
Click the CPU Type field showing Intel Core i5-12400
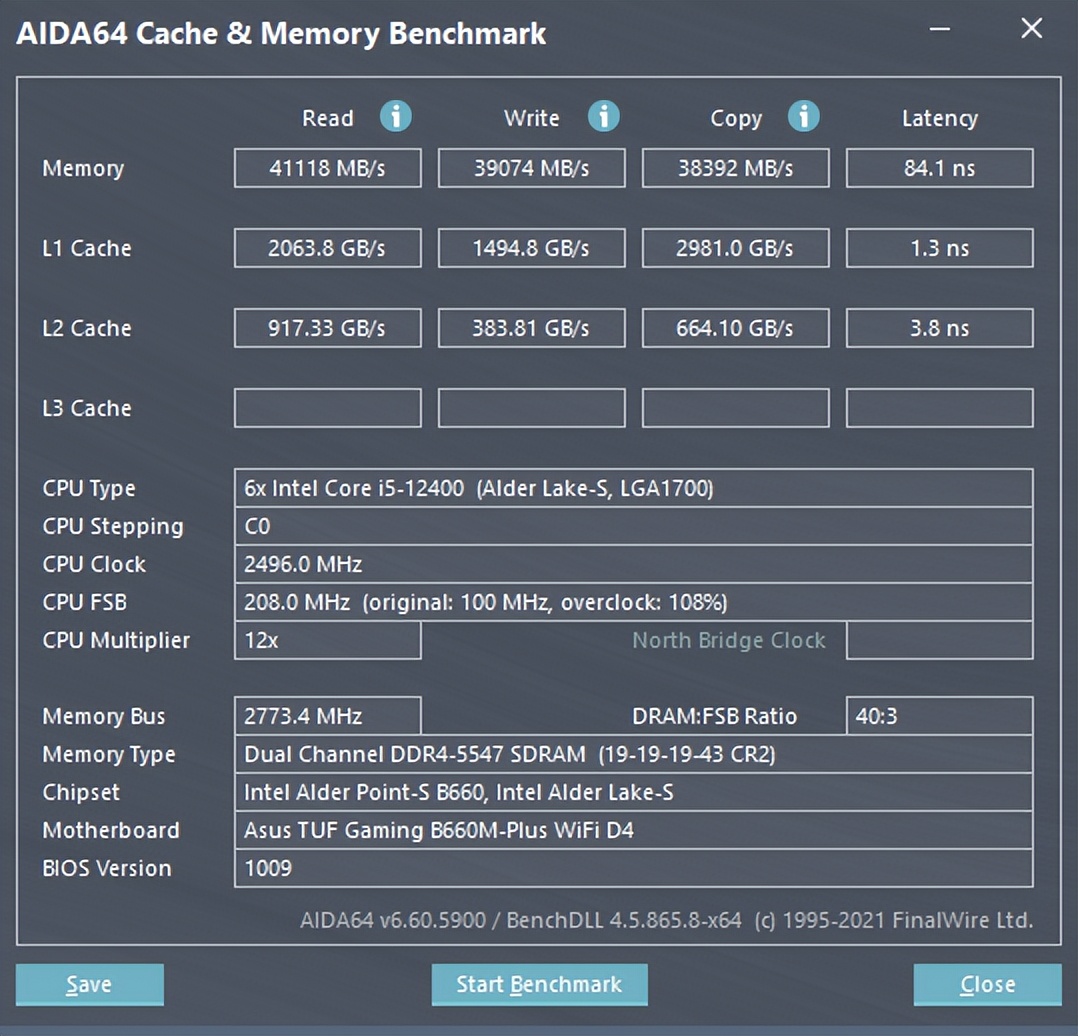pos(634,488)
